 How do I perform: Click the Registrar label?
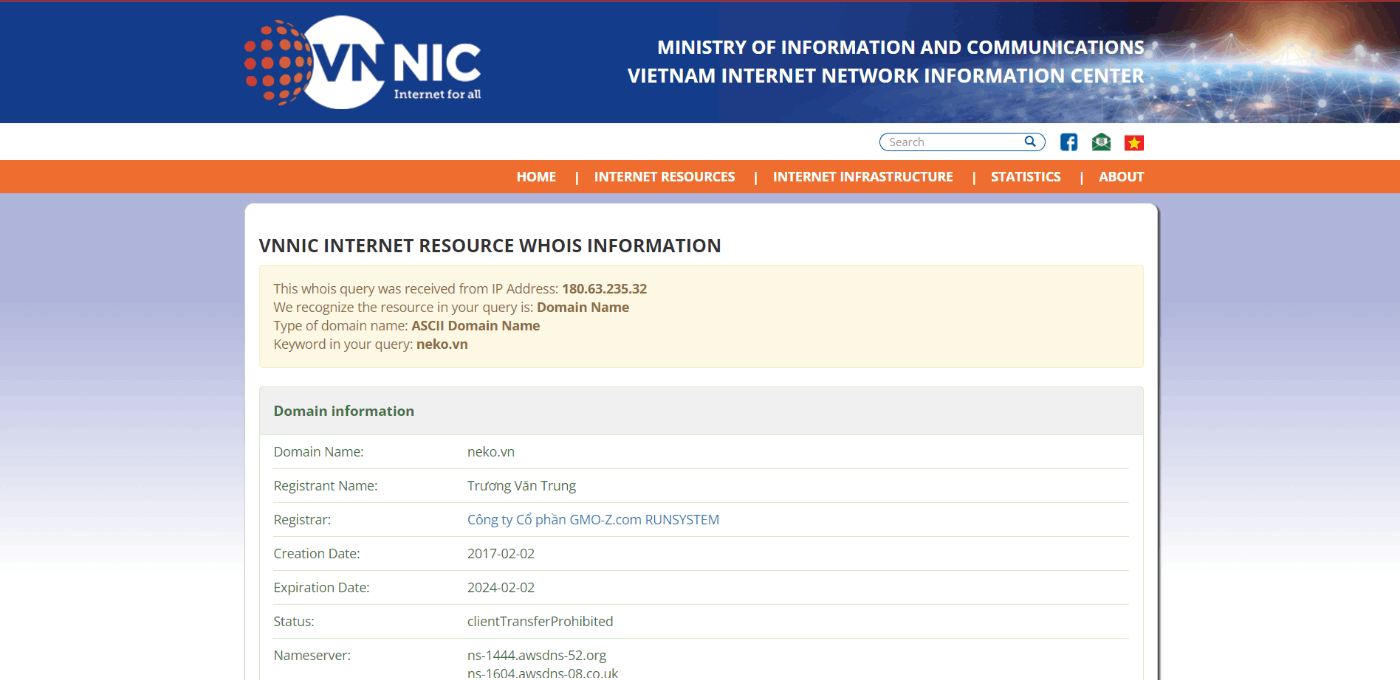302,520
